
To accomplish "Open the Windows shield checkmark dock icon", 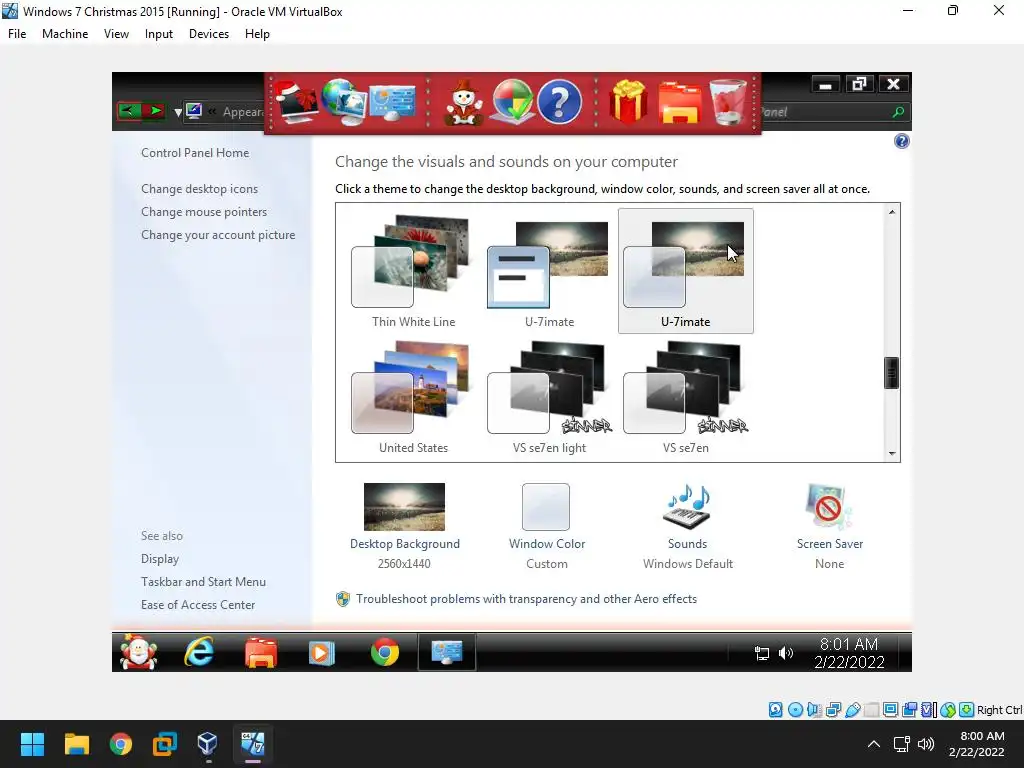I will (x=513, y=102).
